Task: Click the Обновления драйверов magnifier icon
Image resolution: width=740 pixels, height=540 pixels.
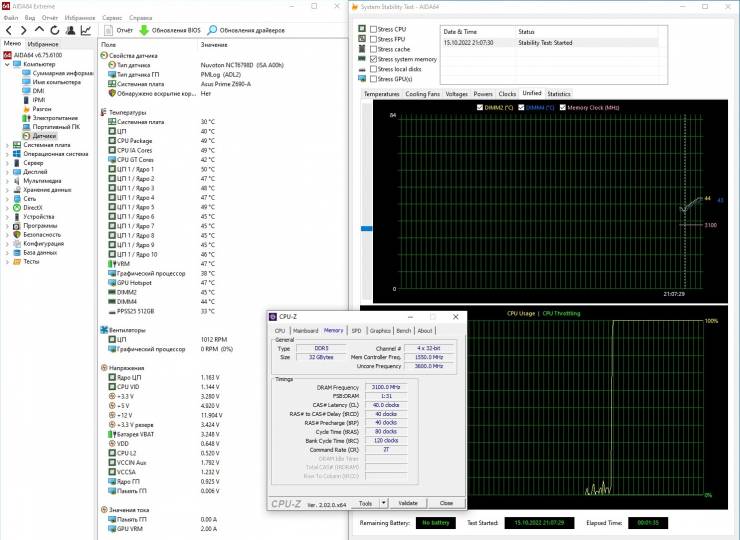Action: (x=212, y=30)
